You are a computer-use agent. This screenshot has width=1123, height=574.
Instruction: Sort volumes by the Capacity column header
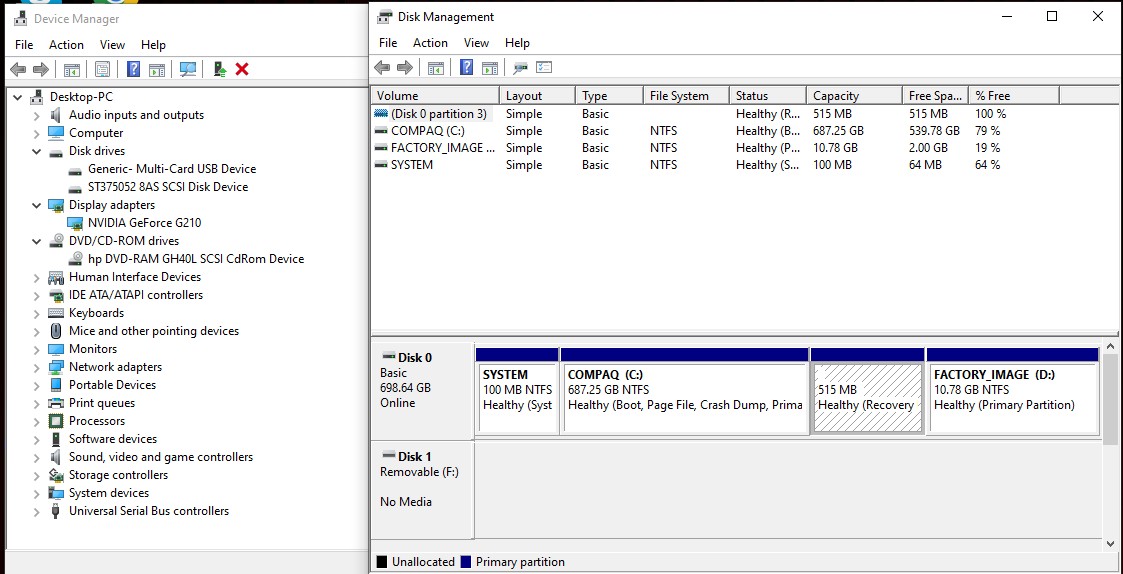click(x=849, y=96)
